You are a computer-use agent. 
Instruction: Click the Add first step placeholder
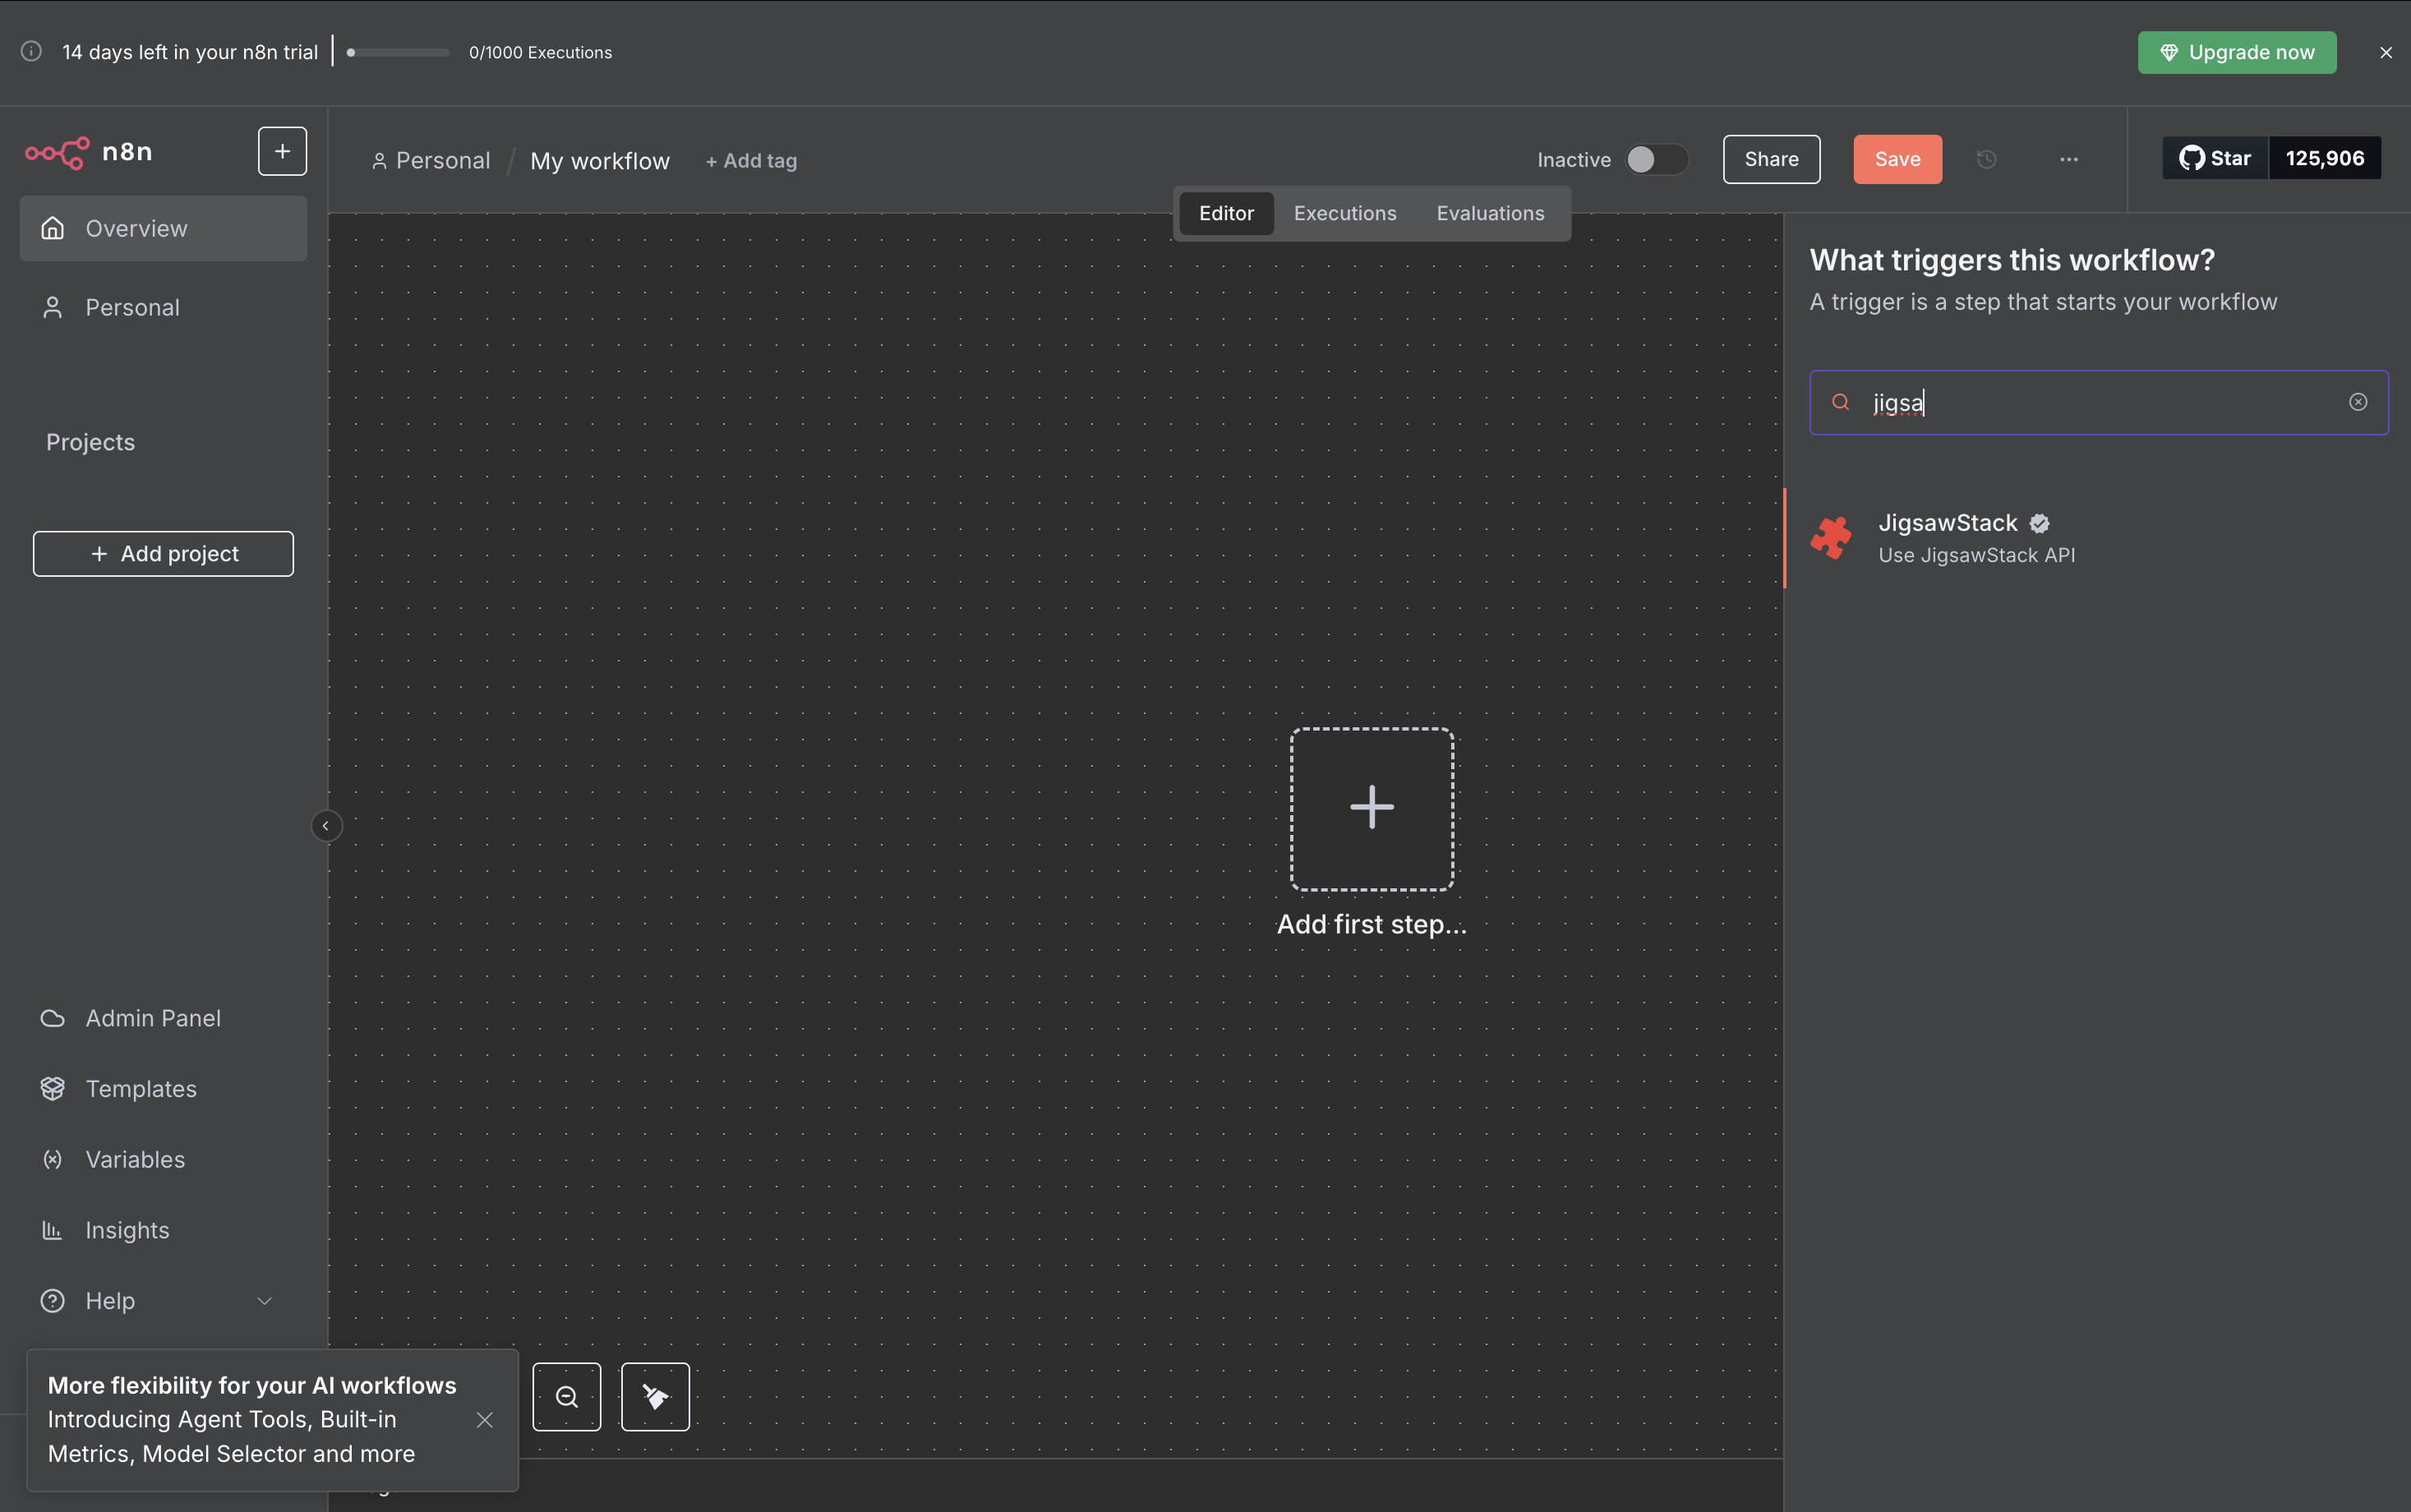(x=1371, y=809)
